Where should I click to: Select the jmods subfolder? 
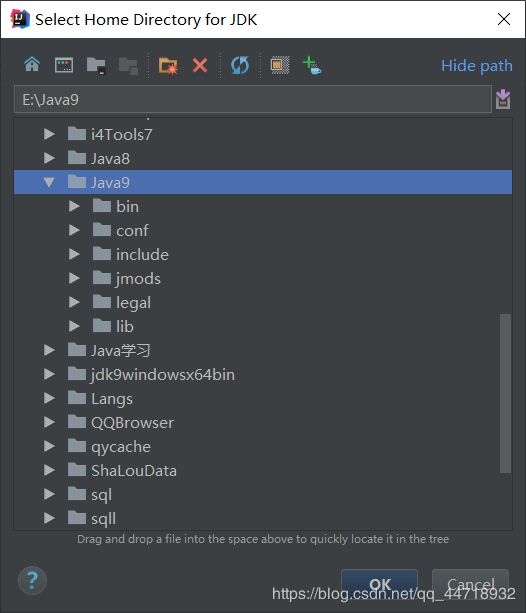263,278
